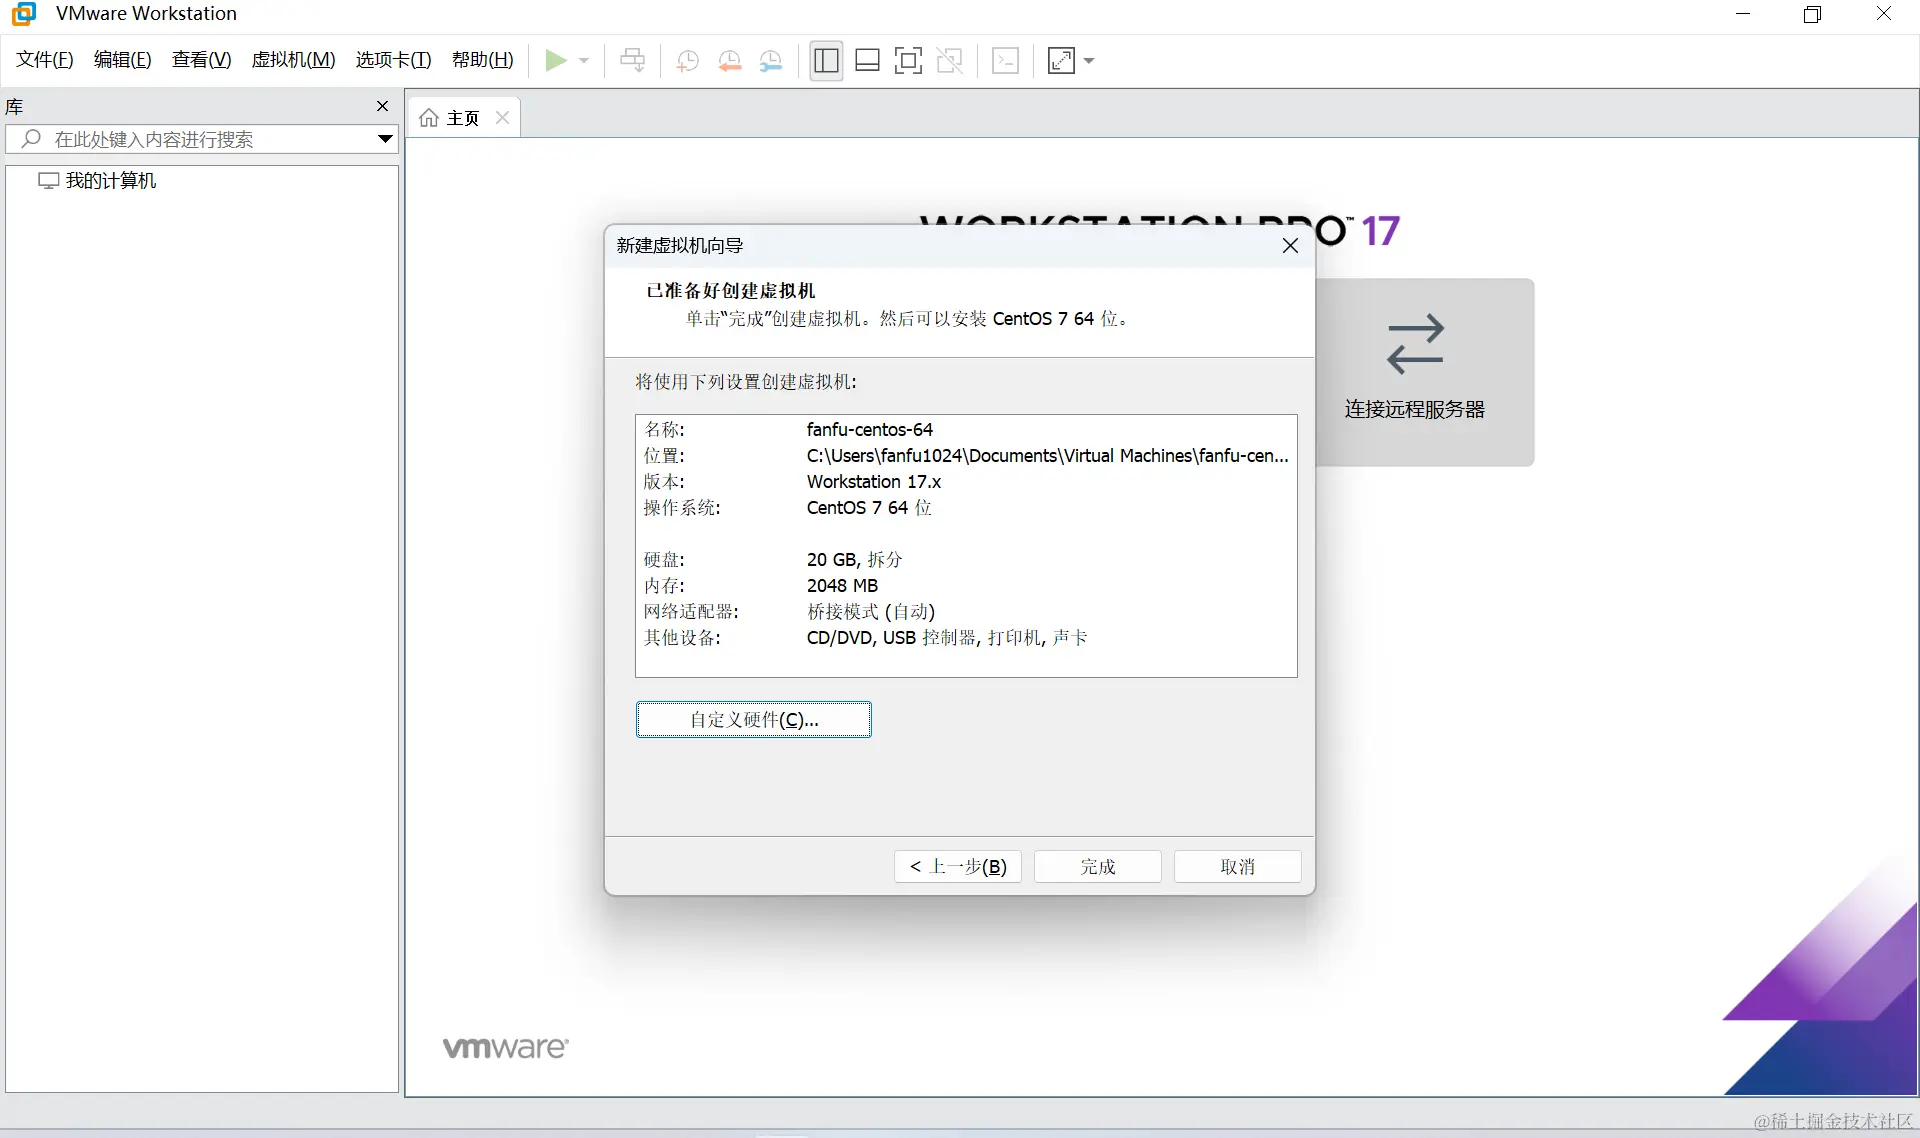Image resolution: width=1920 pixels, height=1138 pixels.
Task: Click the take snapshot clock icon
Action: [x=687, y=61]
